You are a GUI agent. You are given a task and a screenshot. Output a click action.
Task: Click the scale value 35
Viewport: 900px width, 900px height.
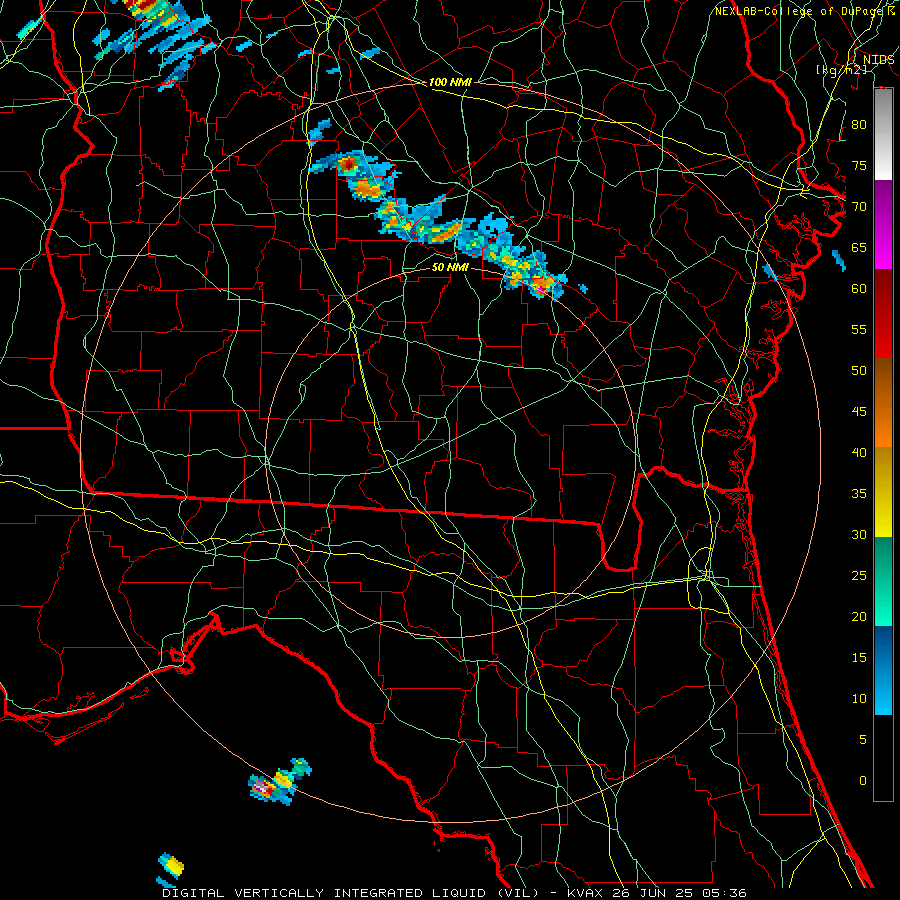pos(859,494)
